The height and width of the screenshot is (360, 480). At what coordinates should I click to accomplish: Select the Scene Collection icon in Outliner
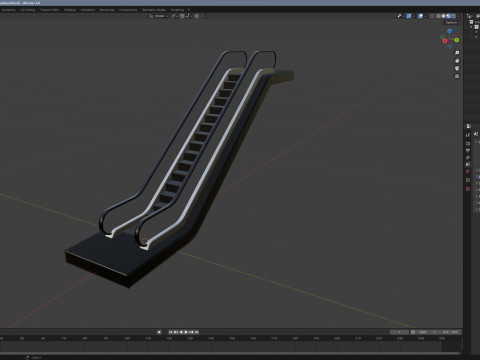(x=471, y=22)
